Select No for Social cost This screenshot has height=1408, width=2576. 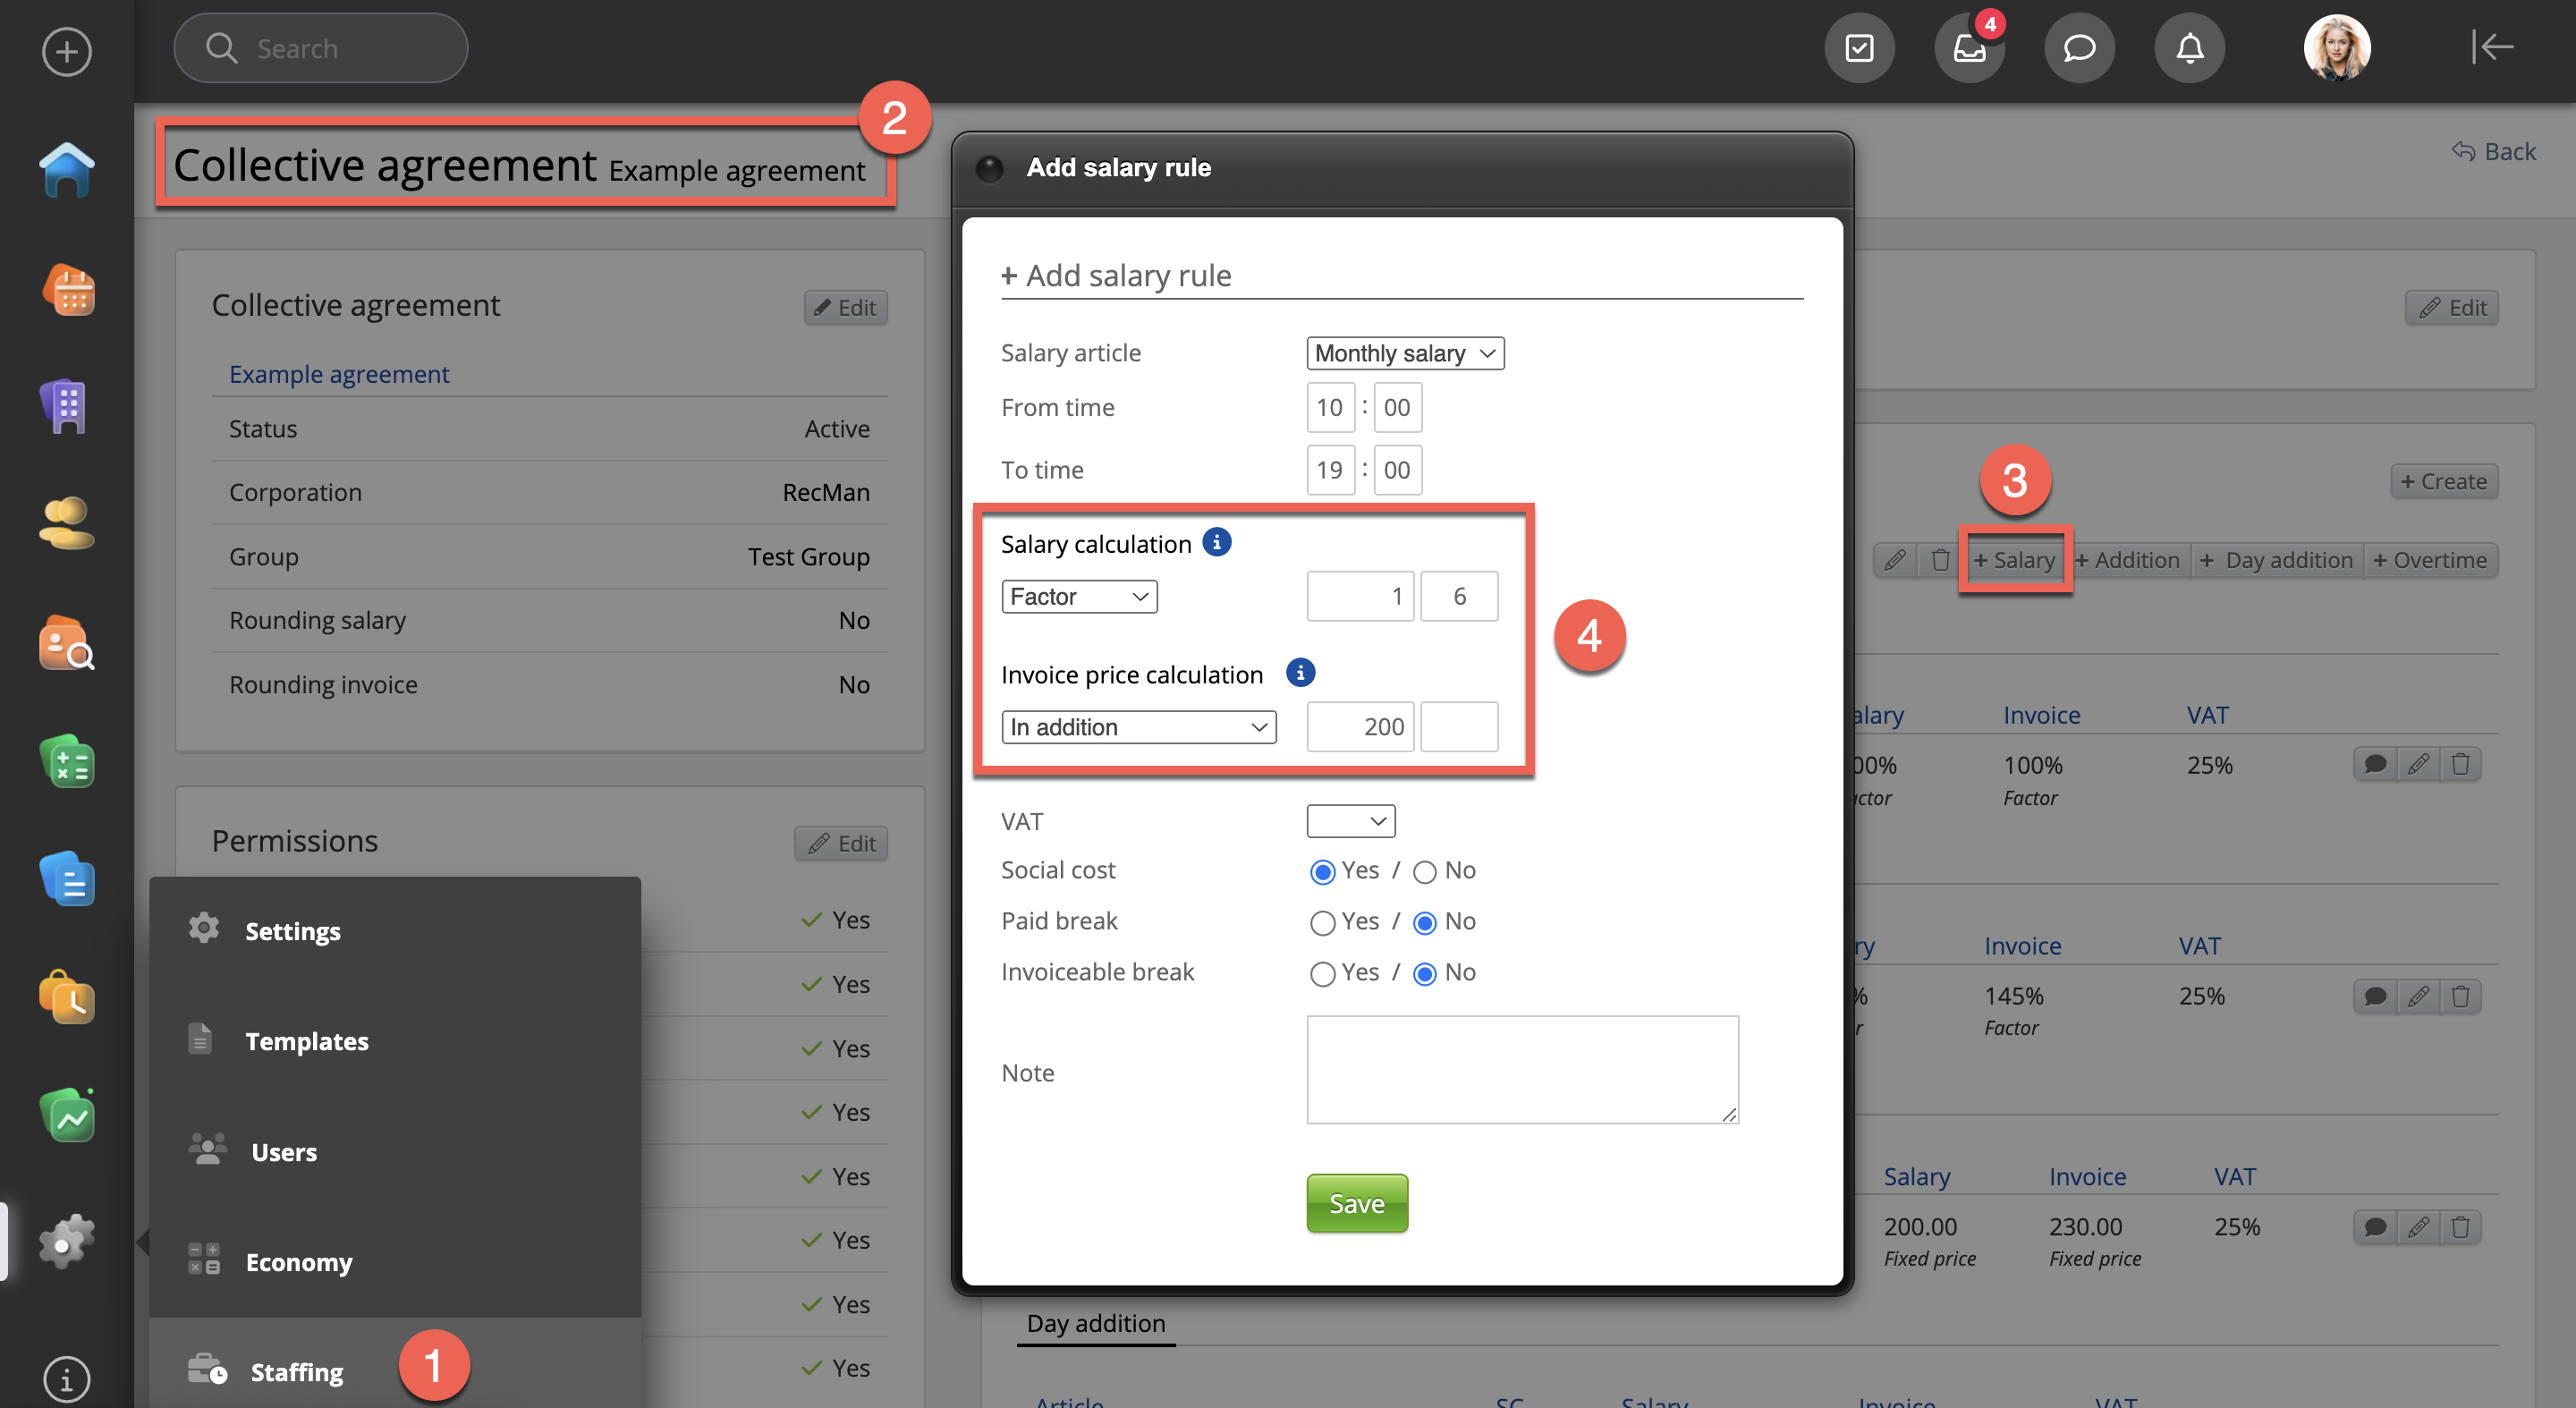click(1424, 872)
